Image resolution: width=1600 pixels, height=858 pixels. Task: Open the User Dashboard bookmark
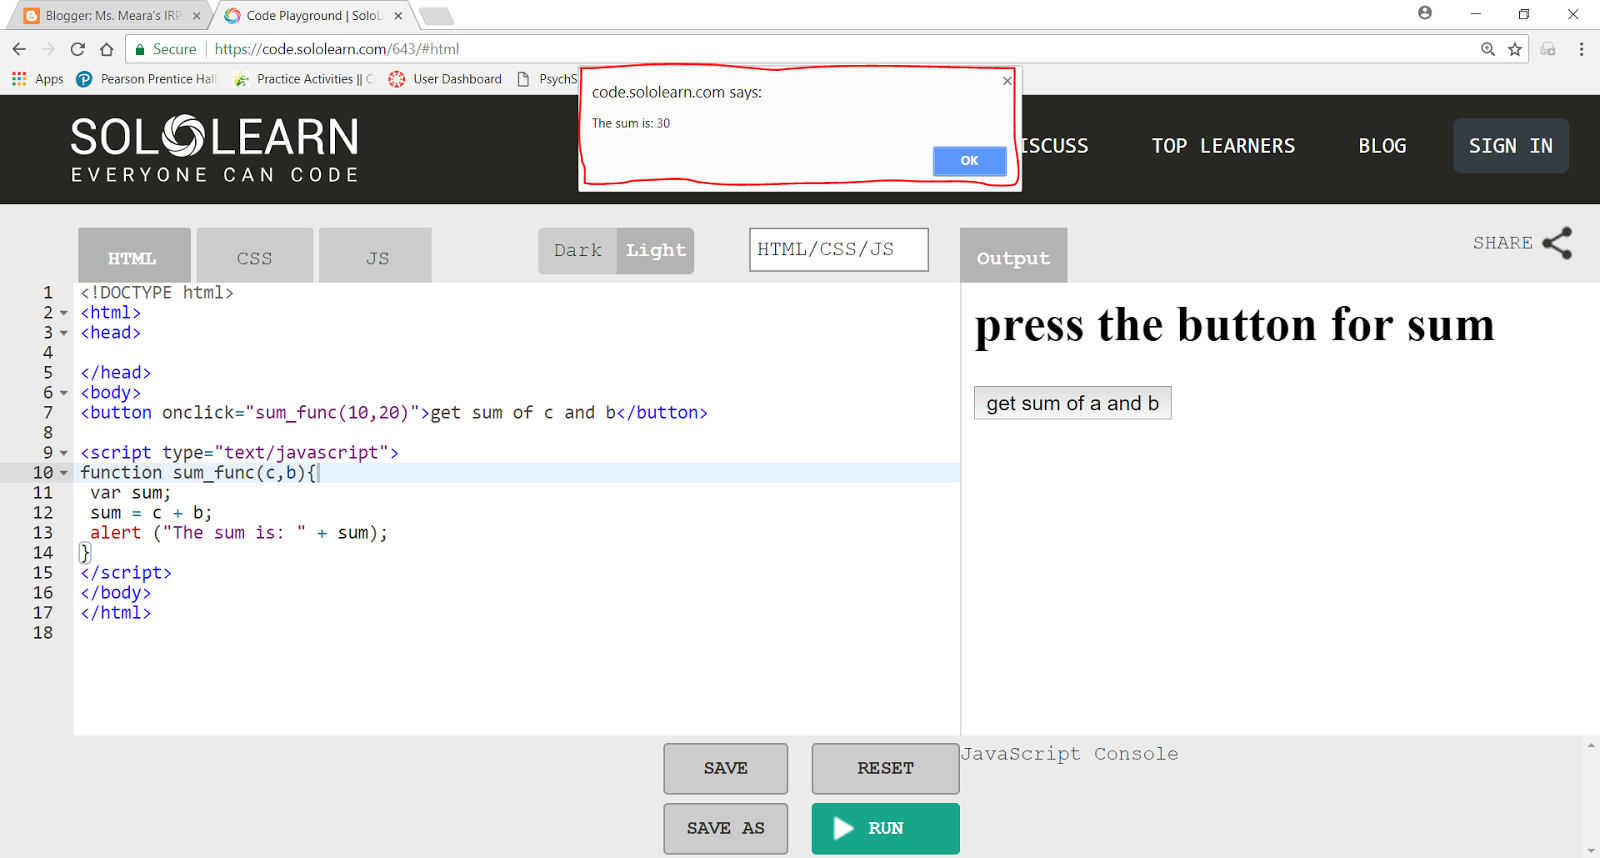446,79
